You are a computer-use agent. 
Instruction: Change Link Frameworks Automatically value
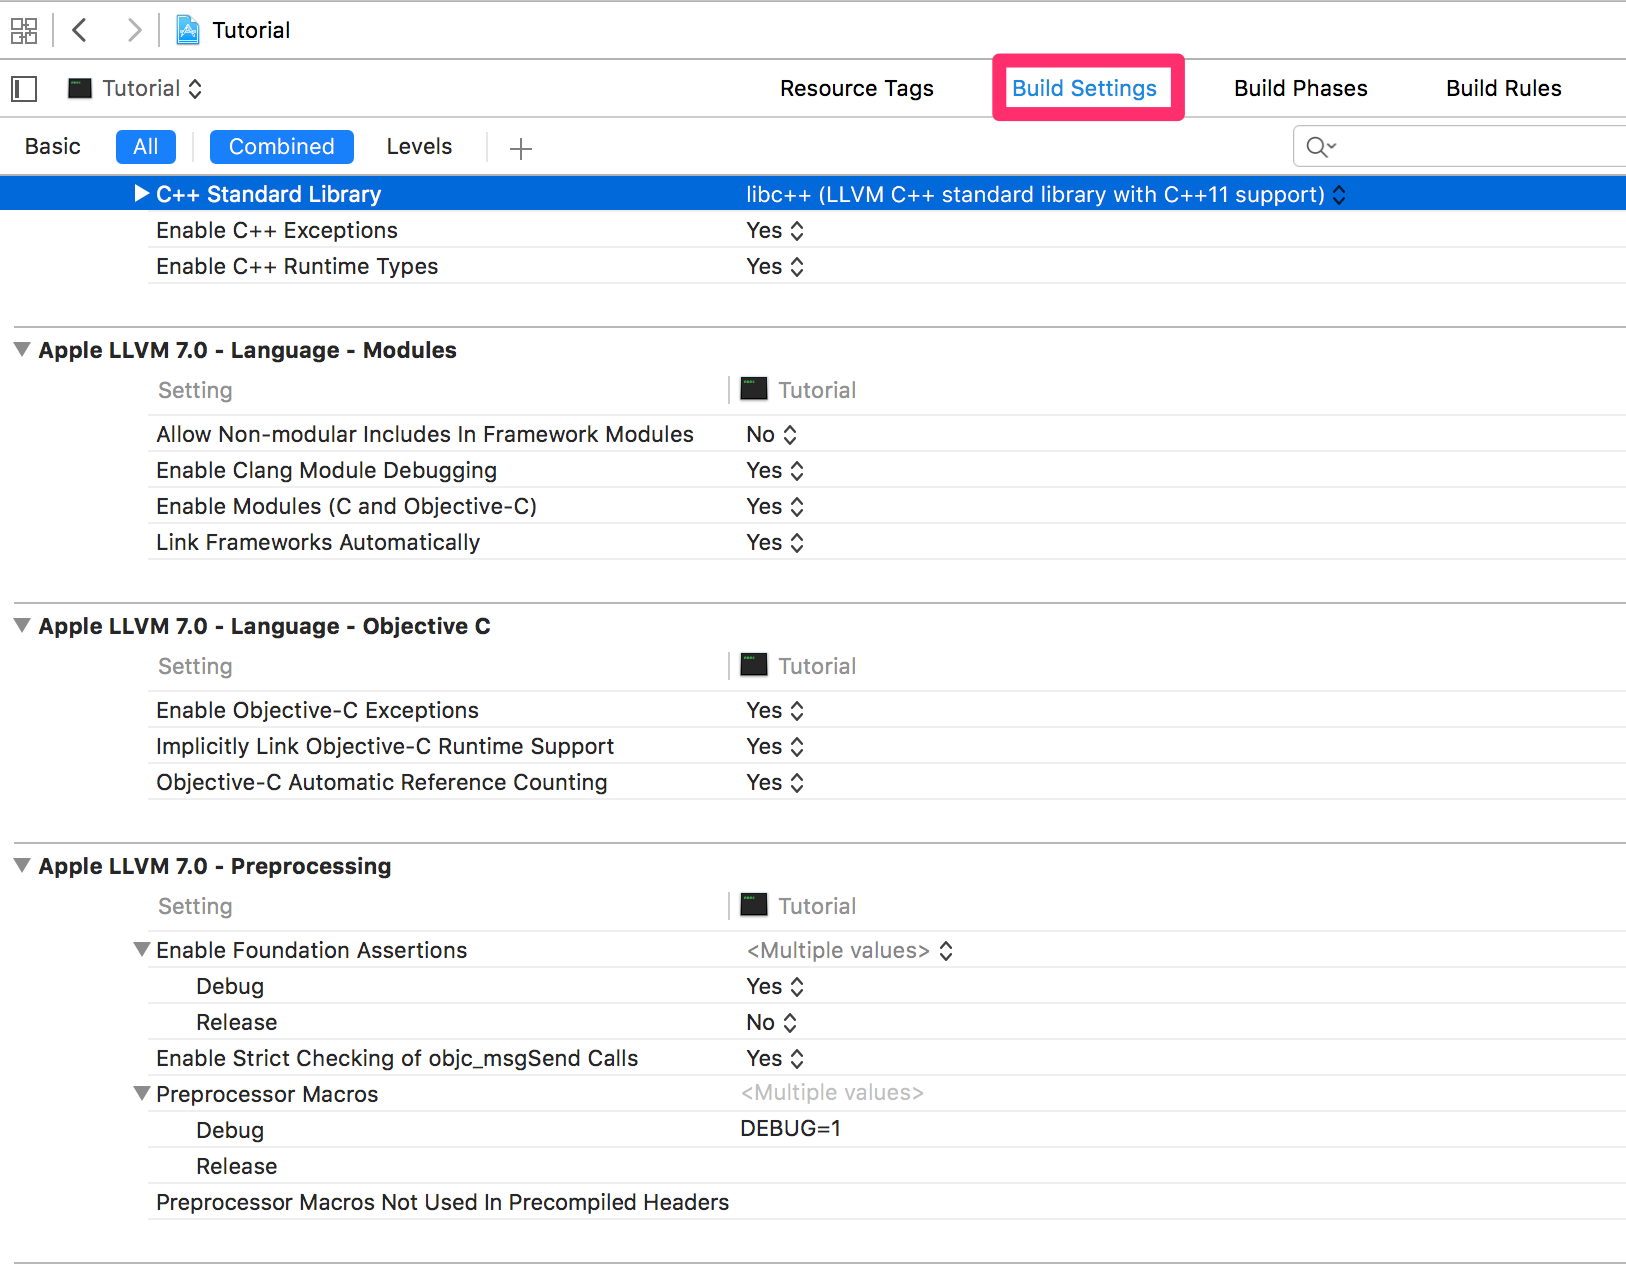click(775, 542)
